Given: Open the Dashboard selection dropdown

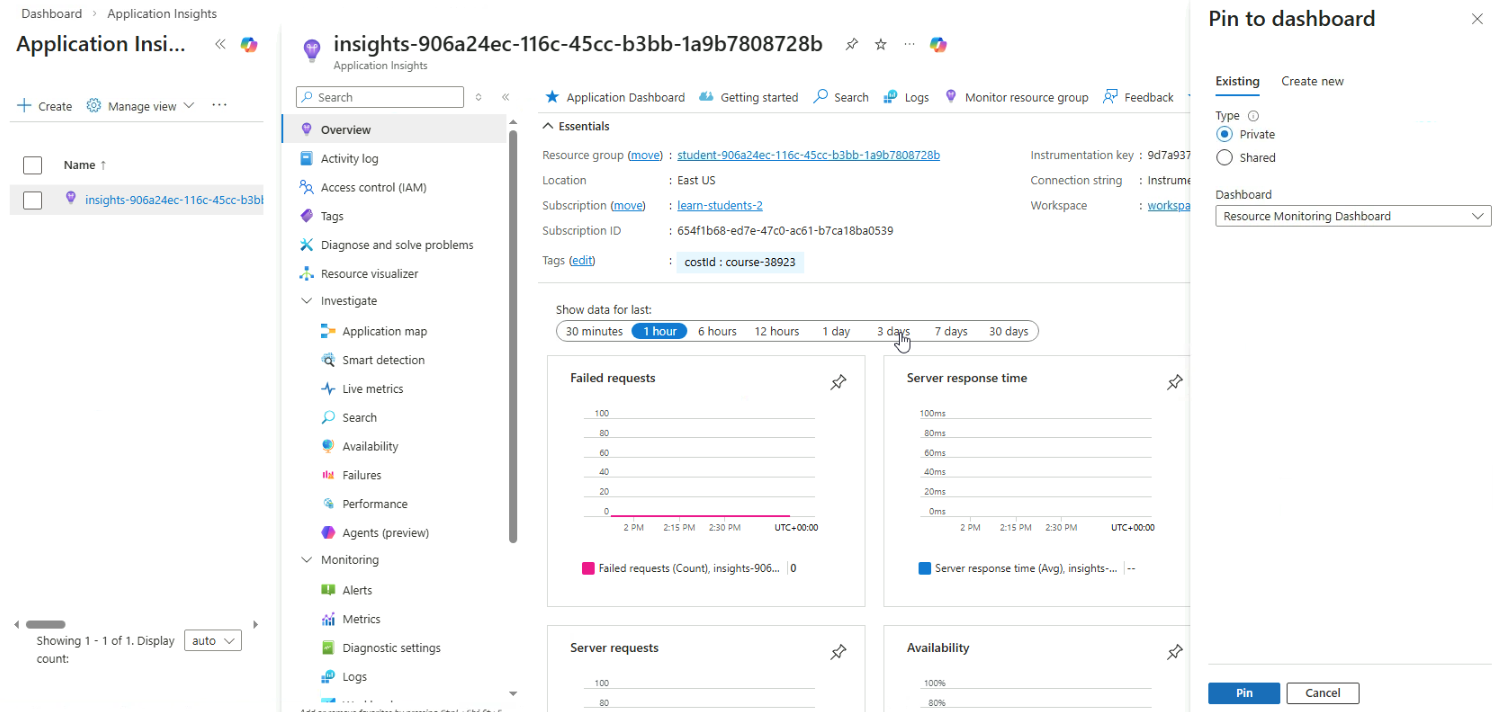Looking at the screenshot, I should tap(1352, 216).
